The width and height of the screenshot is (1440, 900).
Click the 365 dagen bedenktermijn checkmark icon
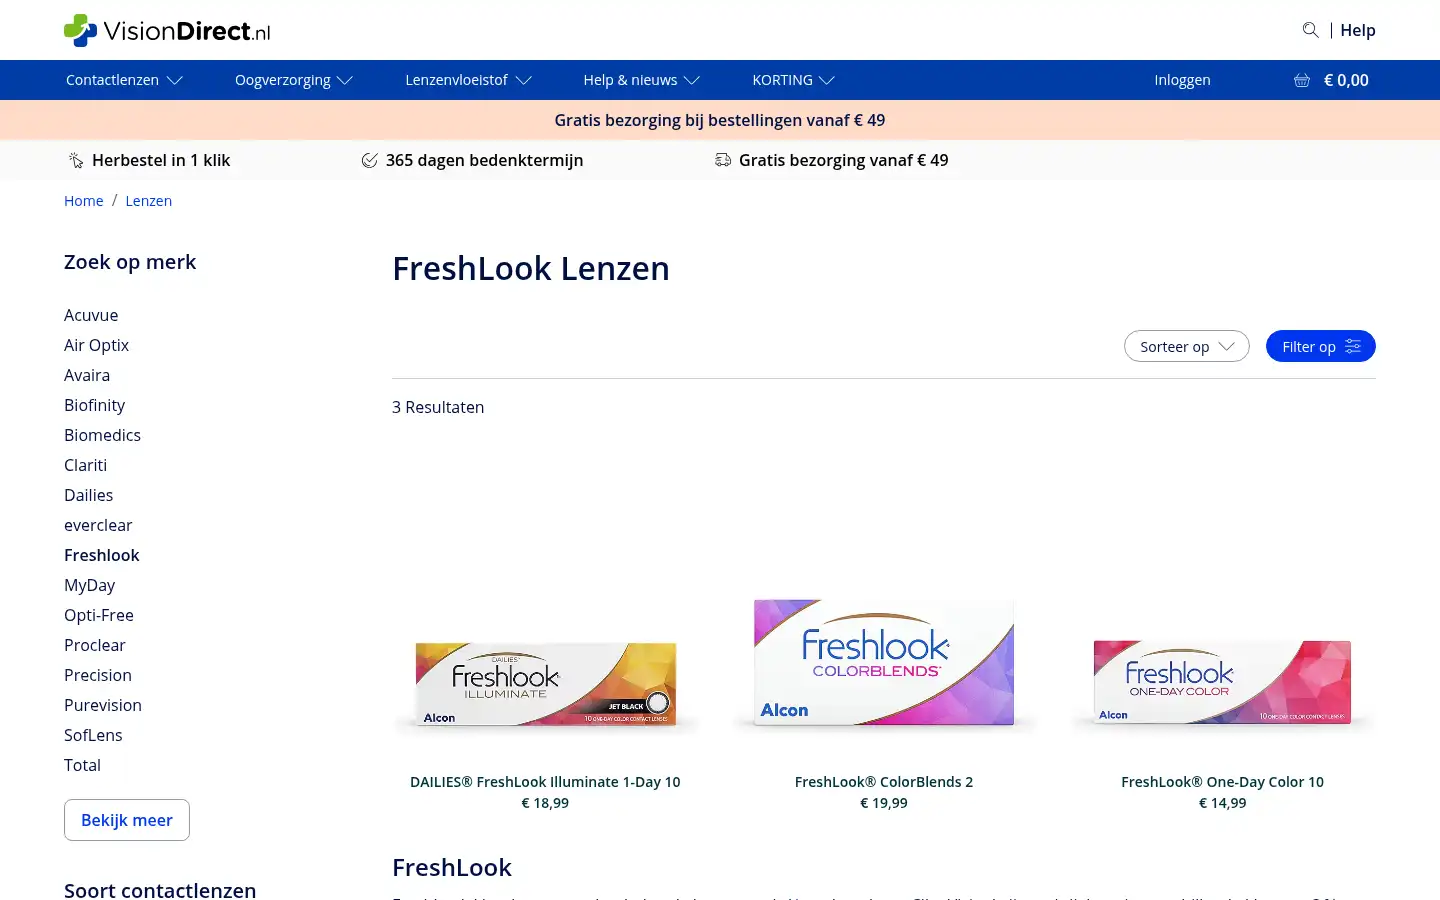click(x=370, y=160)
